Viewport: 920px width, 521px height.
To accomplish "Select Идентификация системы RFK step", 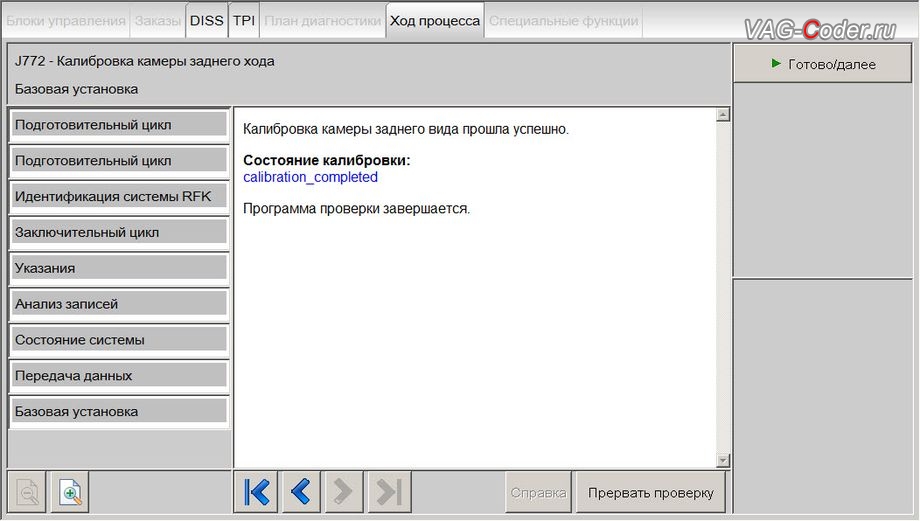I will [119, 196].
